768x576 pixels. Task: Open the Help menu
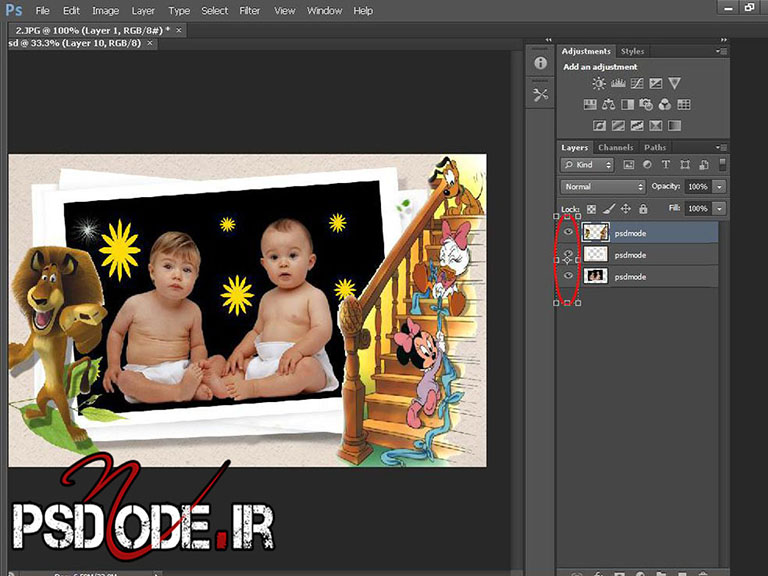pyautogui.click(x=363, y=10)
